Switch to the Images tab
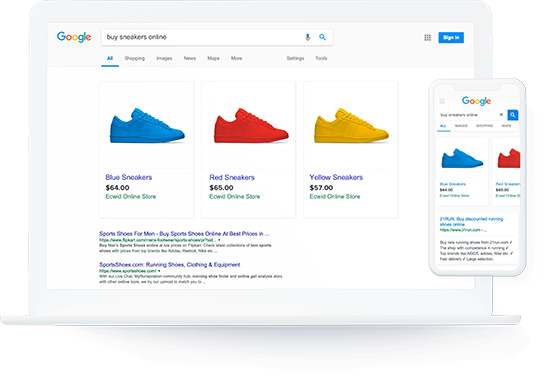This screenshot has width=545, height=382. 164,58
